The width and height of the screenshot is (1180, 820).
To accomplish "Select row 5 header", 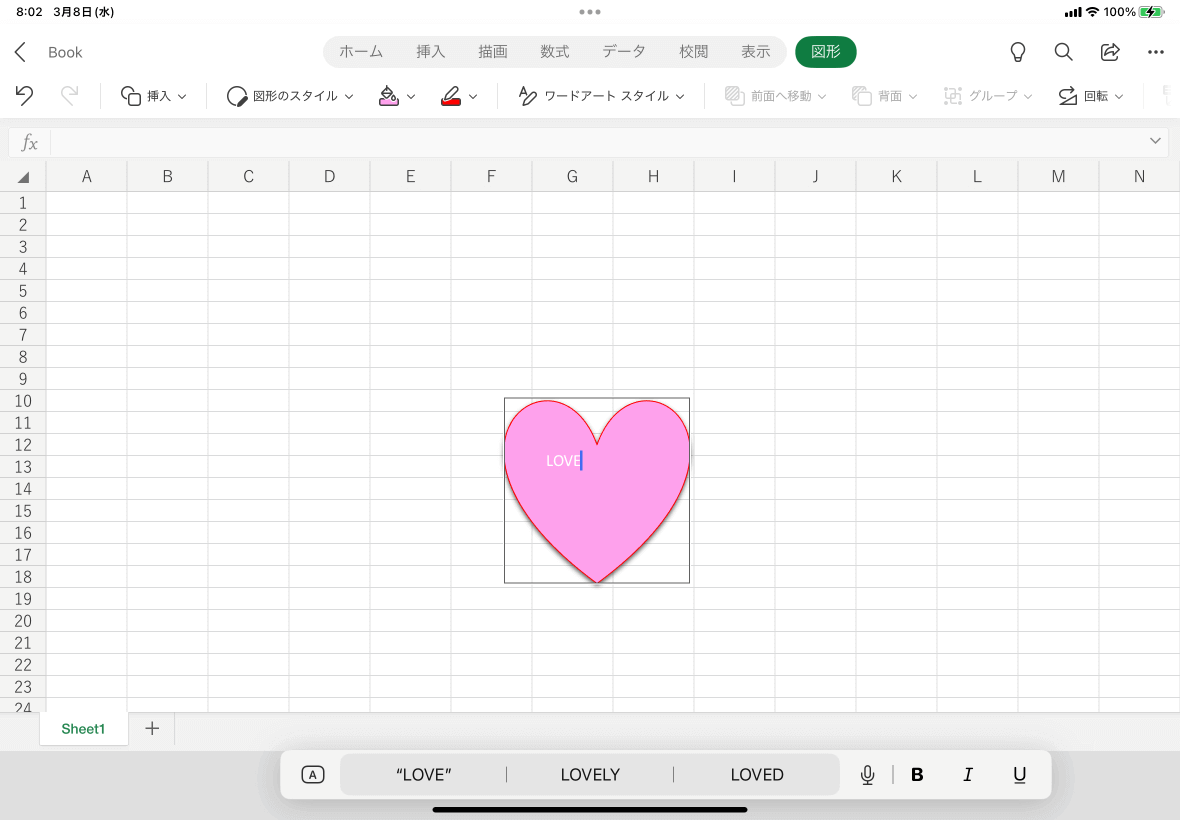I will tap(23, 291).
